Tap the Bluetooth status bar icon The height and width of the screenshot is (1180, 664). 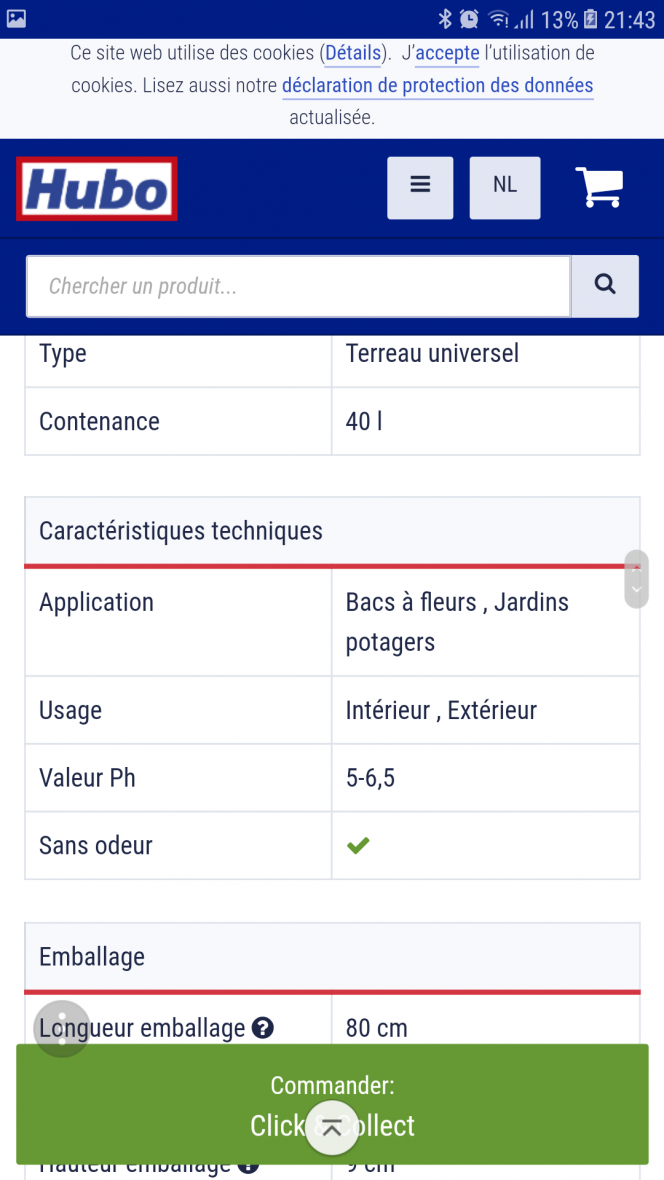point(445,19)
